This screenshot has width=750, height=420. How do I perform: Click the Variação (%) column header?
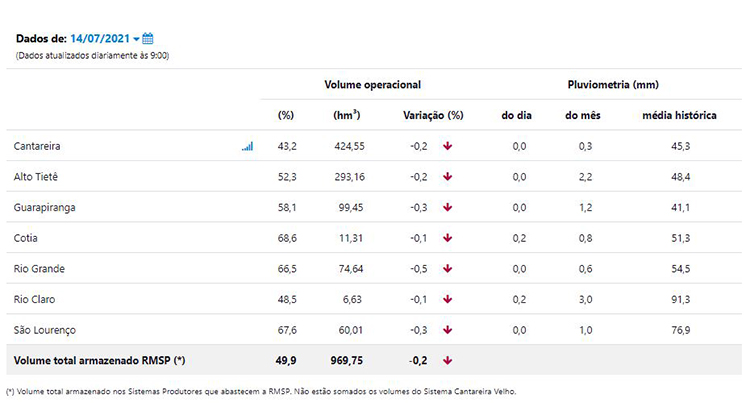433,115
